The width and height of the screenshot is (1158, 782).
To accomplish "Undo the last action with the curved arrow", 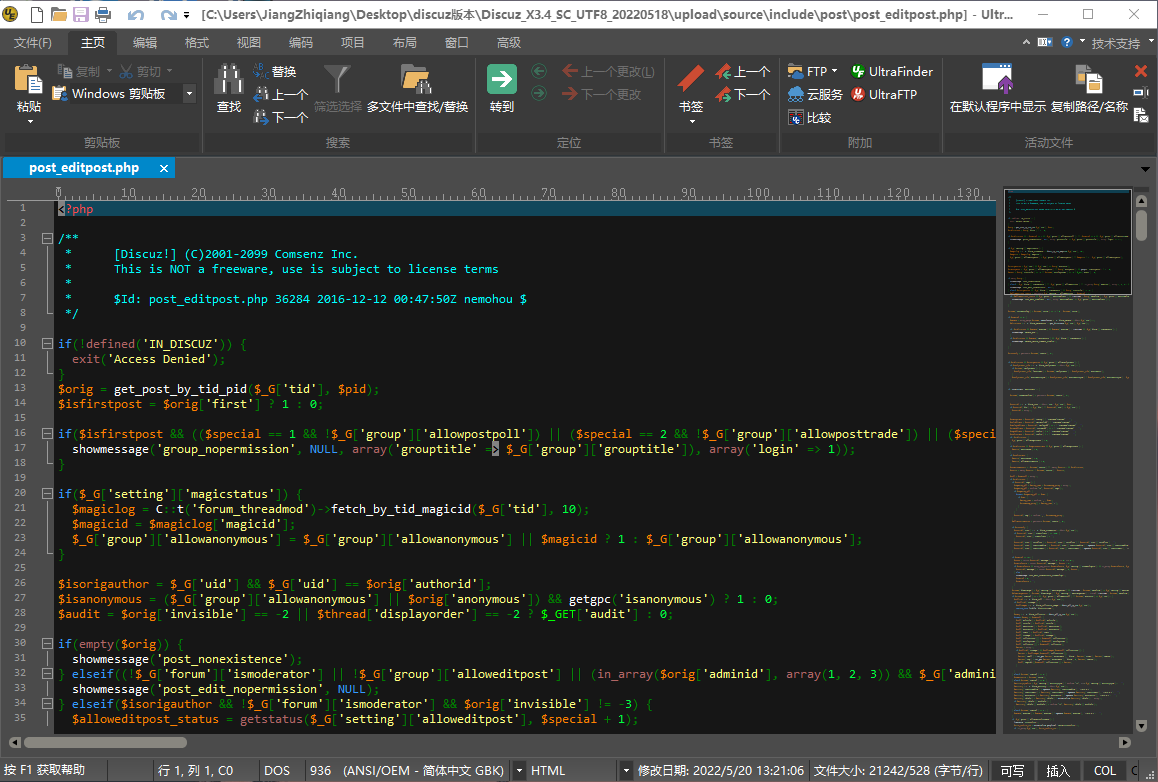I will point(136,15).
